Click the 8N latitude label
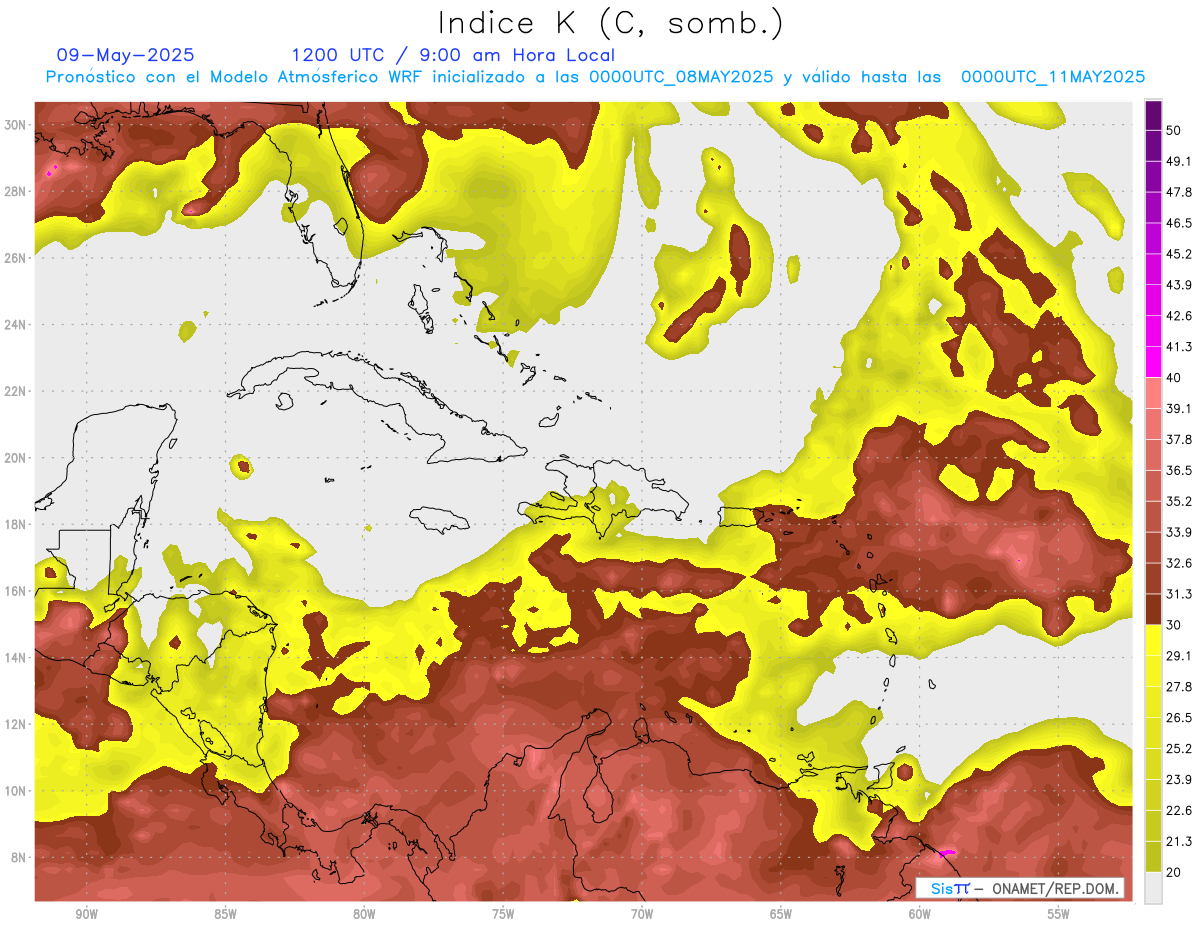 pyautogui.click(x=20, y=857)
